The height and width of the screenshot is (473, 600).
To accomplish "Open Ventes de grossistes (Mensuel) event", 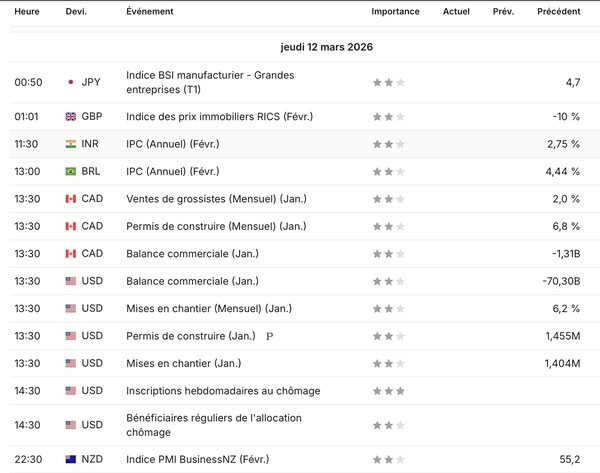I will click(x=216, y=199).
